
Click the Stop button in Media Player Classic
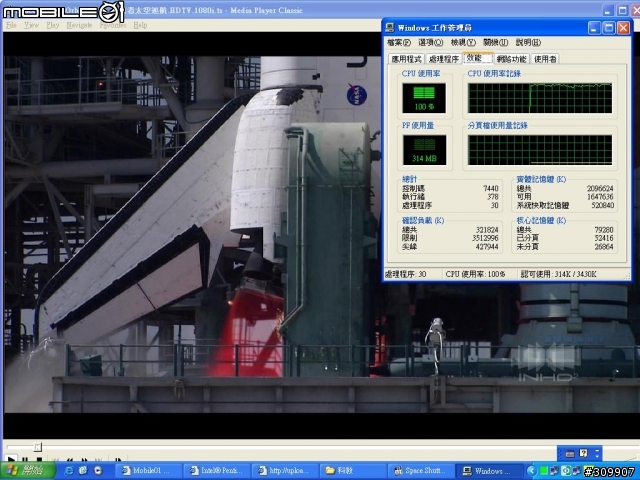tap(38, 459)
